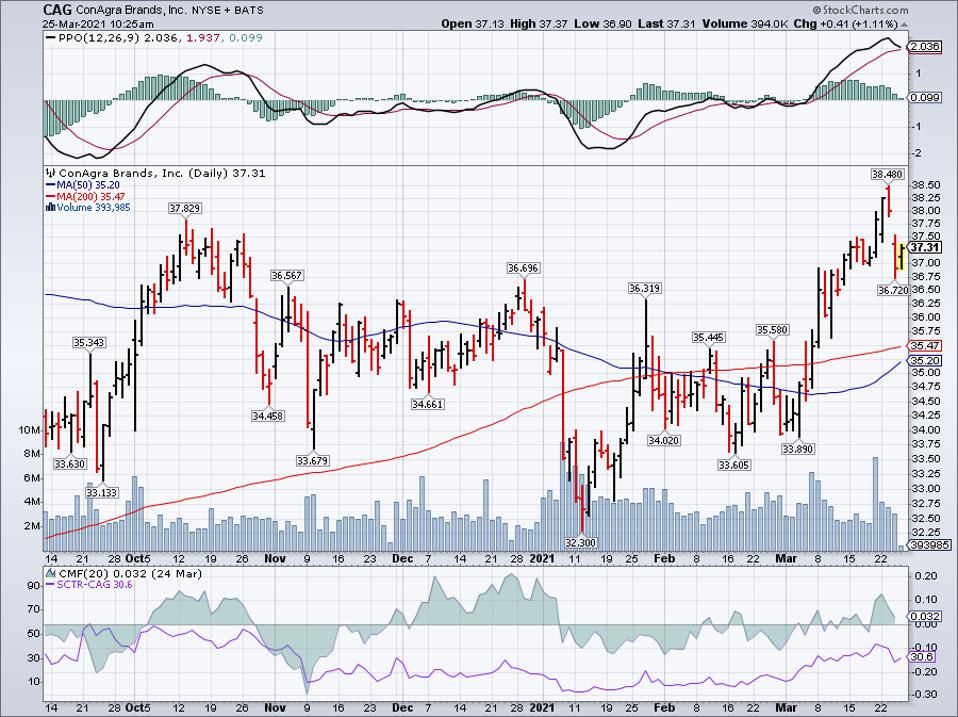The width and height of the screenshot is (958, 717).
Task: Click the 35.343 price label
Action: pyautogui.click(x=89, y=343)
